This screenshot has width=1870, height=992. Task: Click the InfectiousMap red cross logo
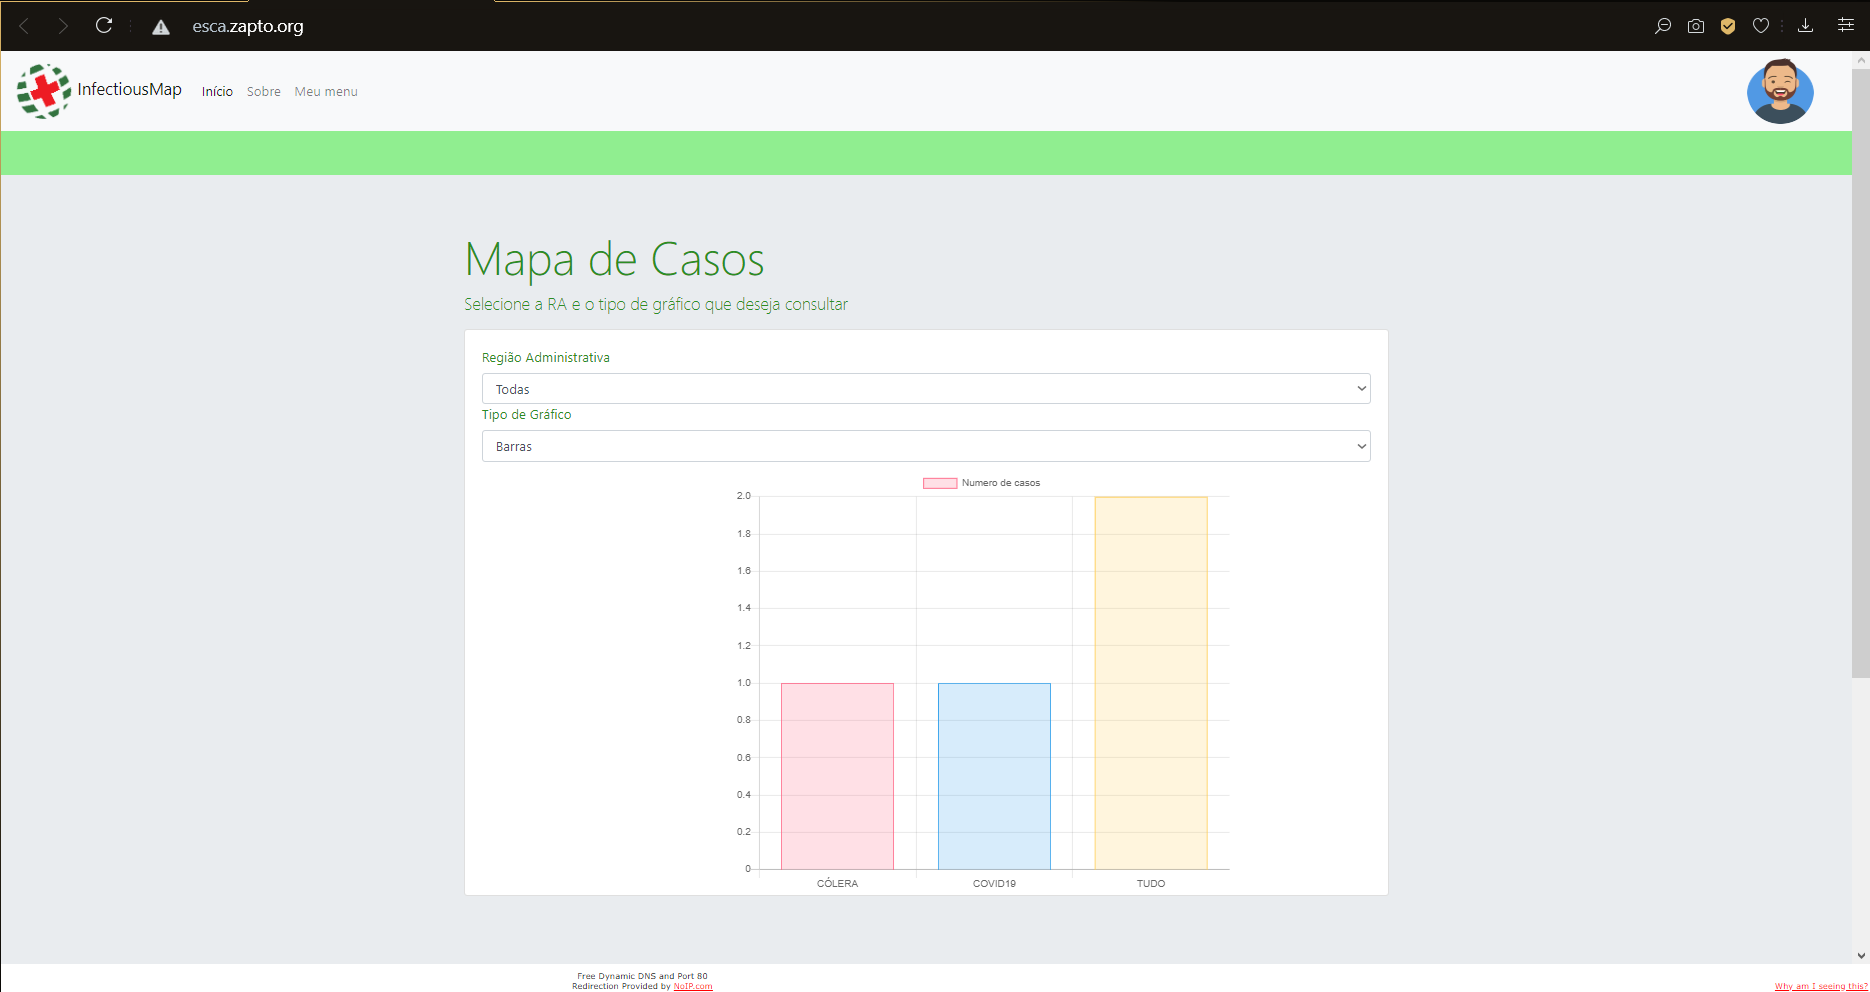[44, 91]
